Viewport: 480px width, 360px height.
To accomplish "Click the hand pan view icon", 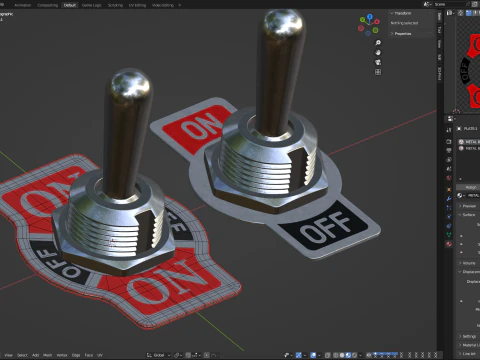I will pos(378,52).
